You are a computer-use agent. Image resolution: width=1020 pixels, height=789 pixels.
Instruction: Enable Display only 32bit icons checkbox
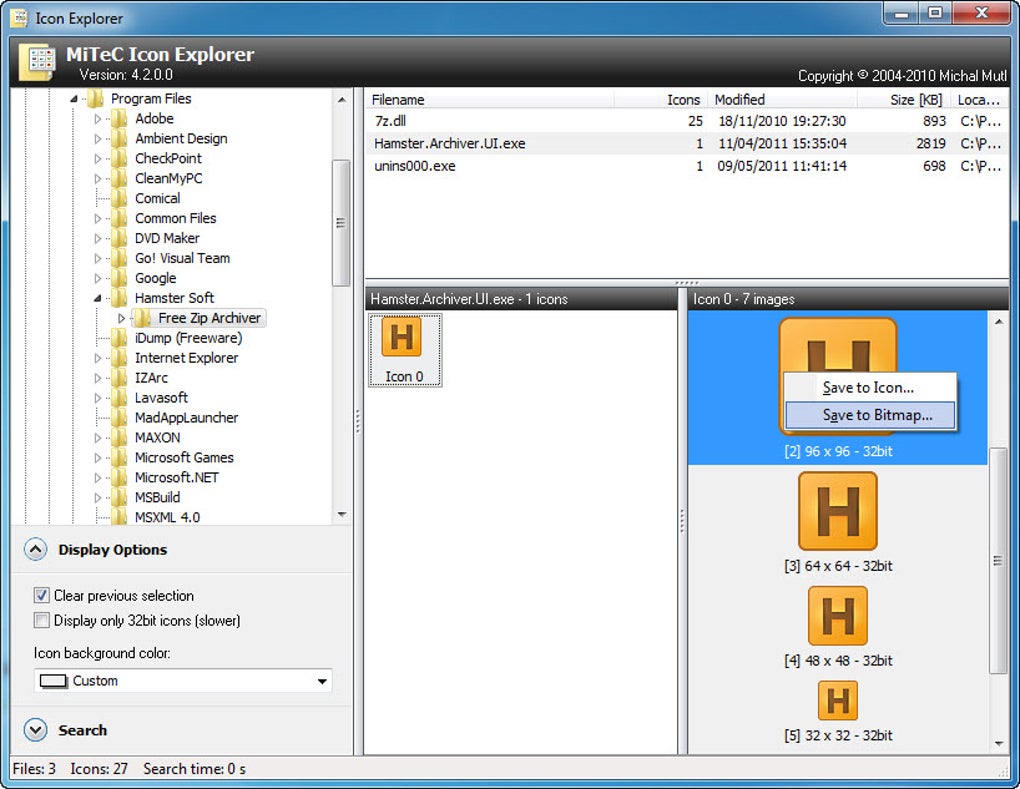pyautogui.click(x=41, y=620)
